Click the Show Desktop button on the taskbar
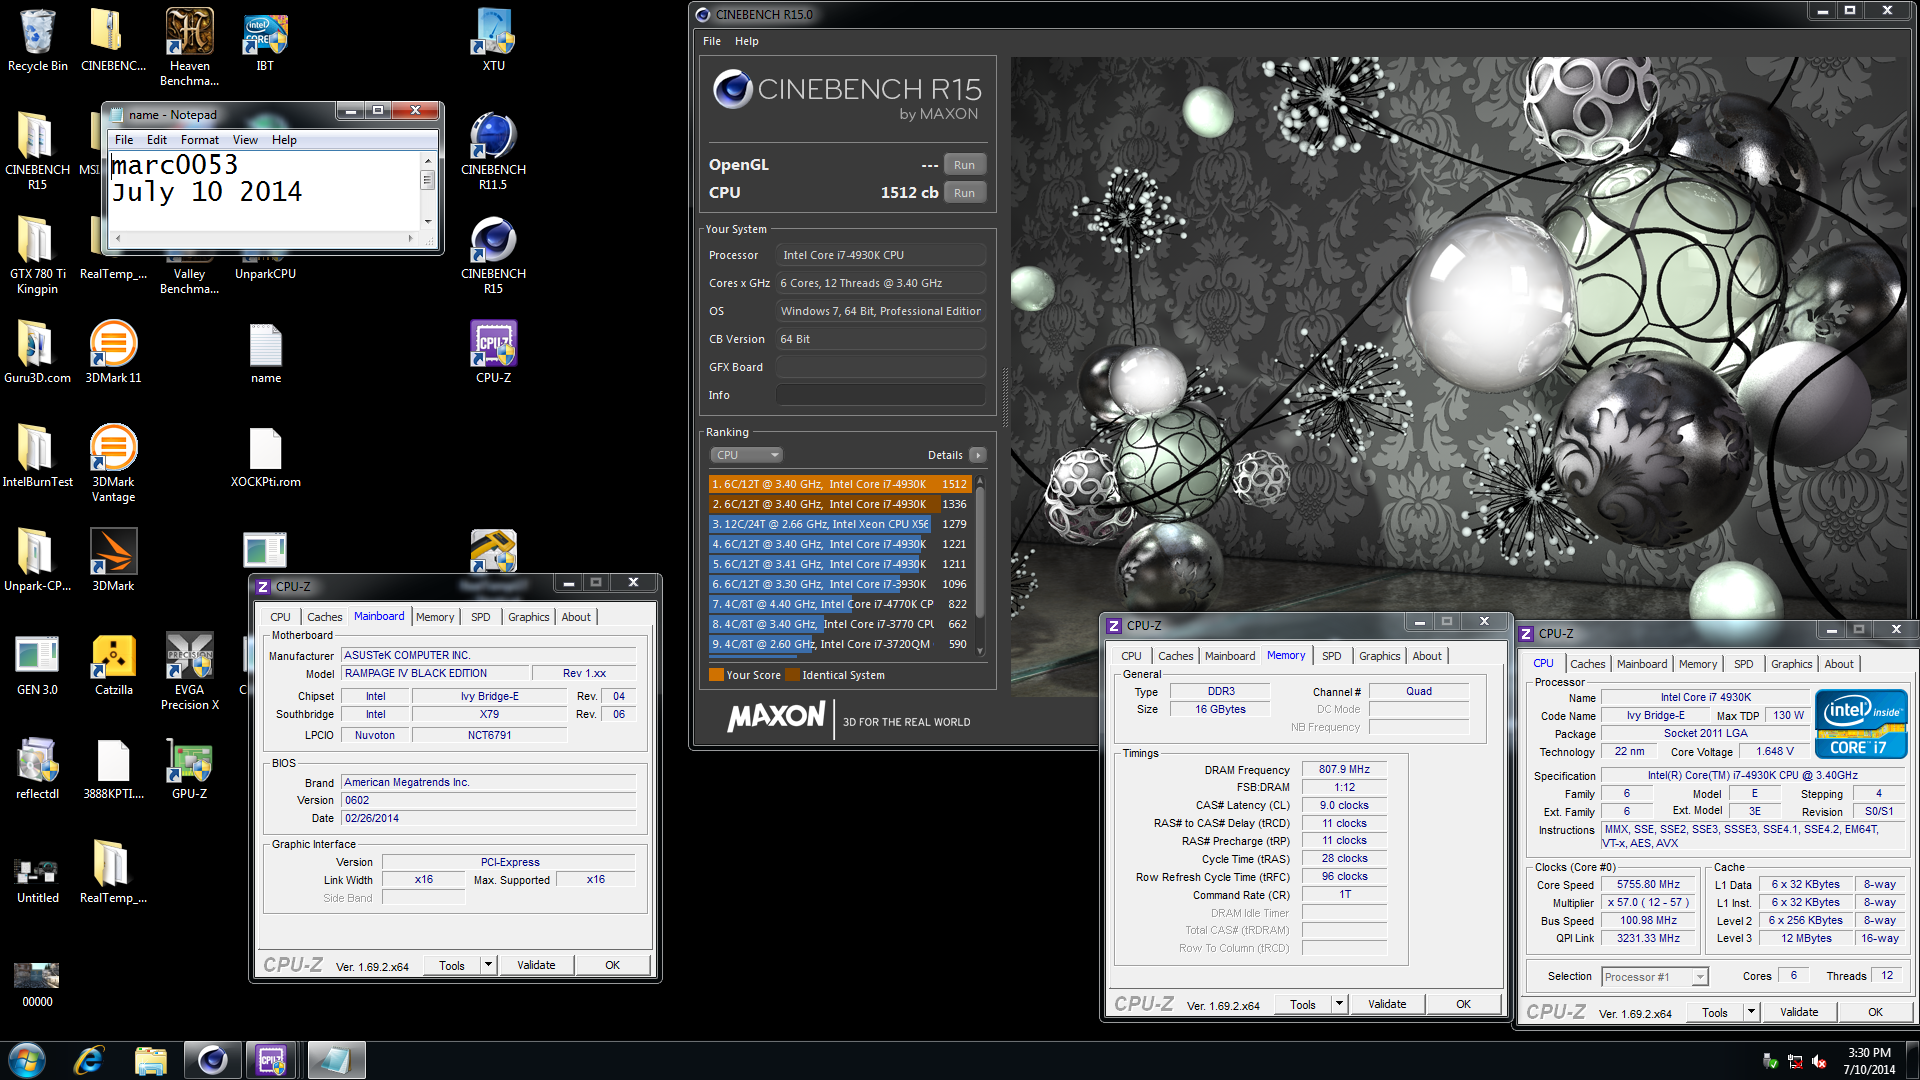 [x=1913, y=1060]
